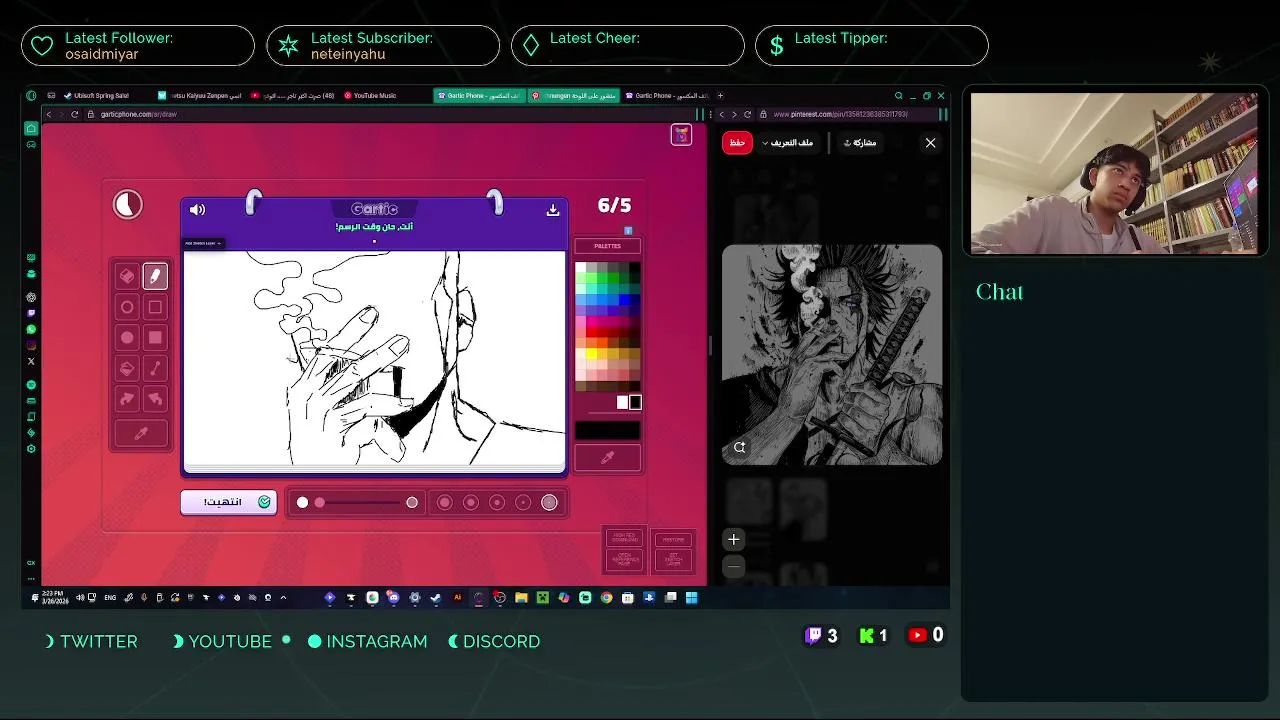Click the Add Sketch Layer label
Image resolution: width=1280 pixels, height=720 pixels.
[x=203, y=243]
